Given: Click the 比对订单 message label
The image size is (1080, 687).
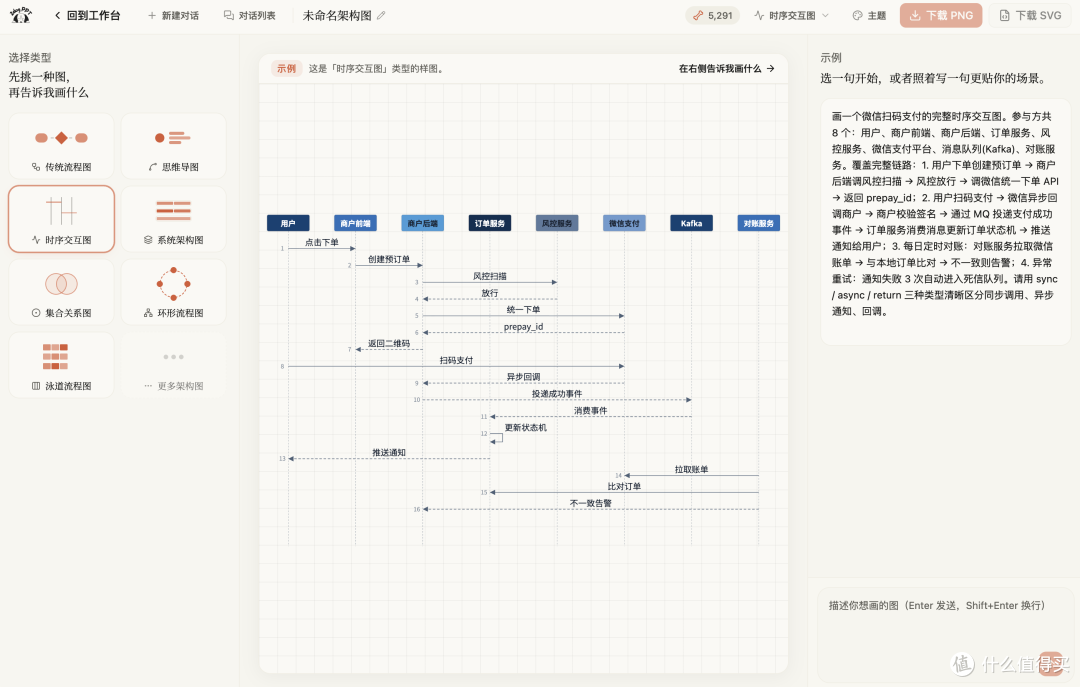Looking at the screenshot, I should click(x=624, y=486).
